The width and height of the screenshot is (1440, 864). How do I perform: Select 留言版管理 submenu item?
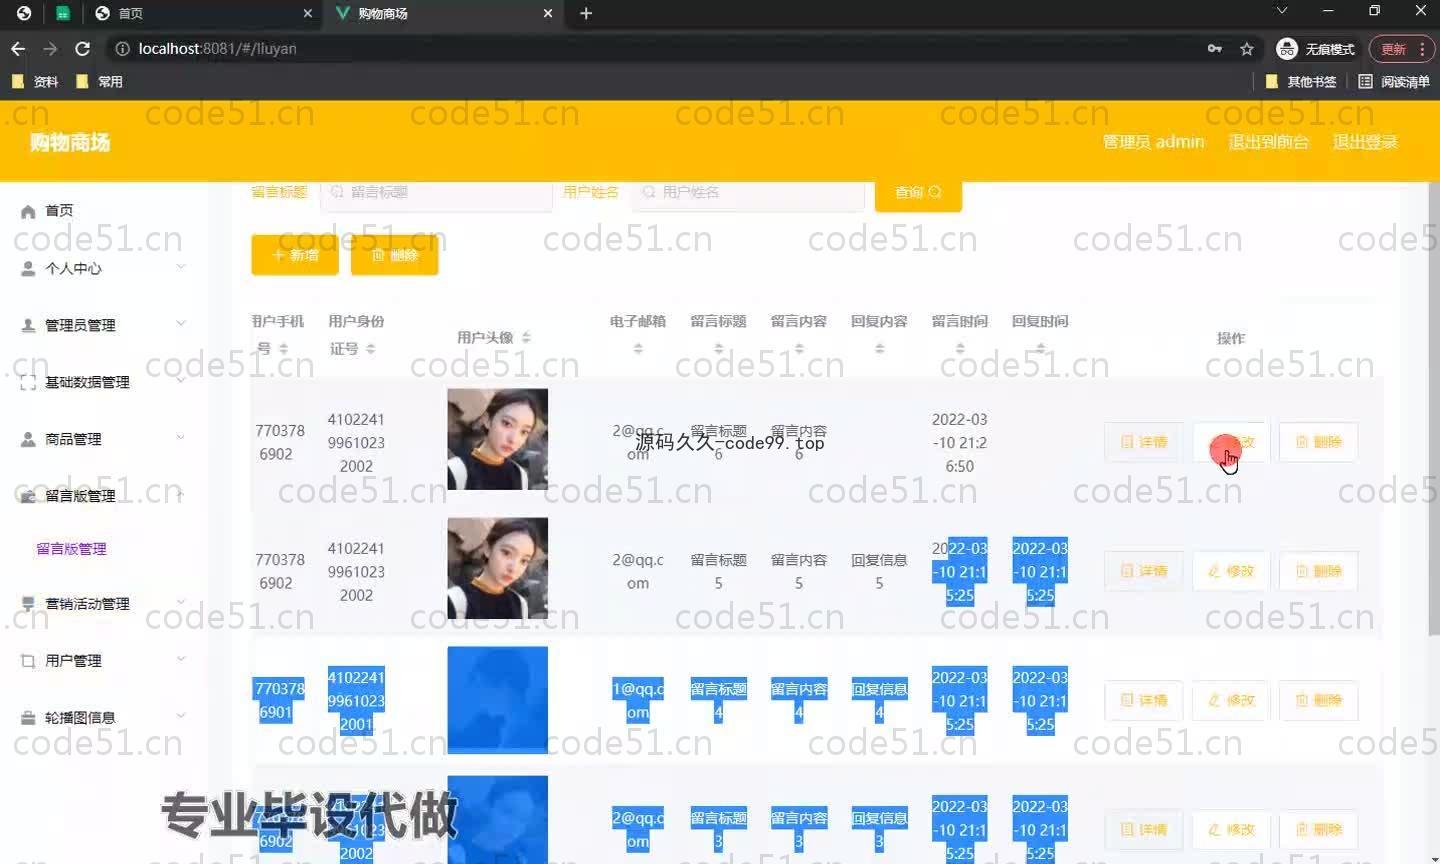click(x=71, y=548)
